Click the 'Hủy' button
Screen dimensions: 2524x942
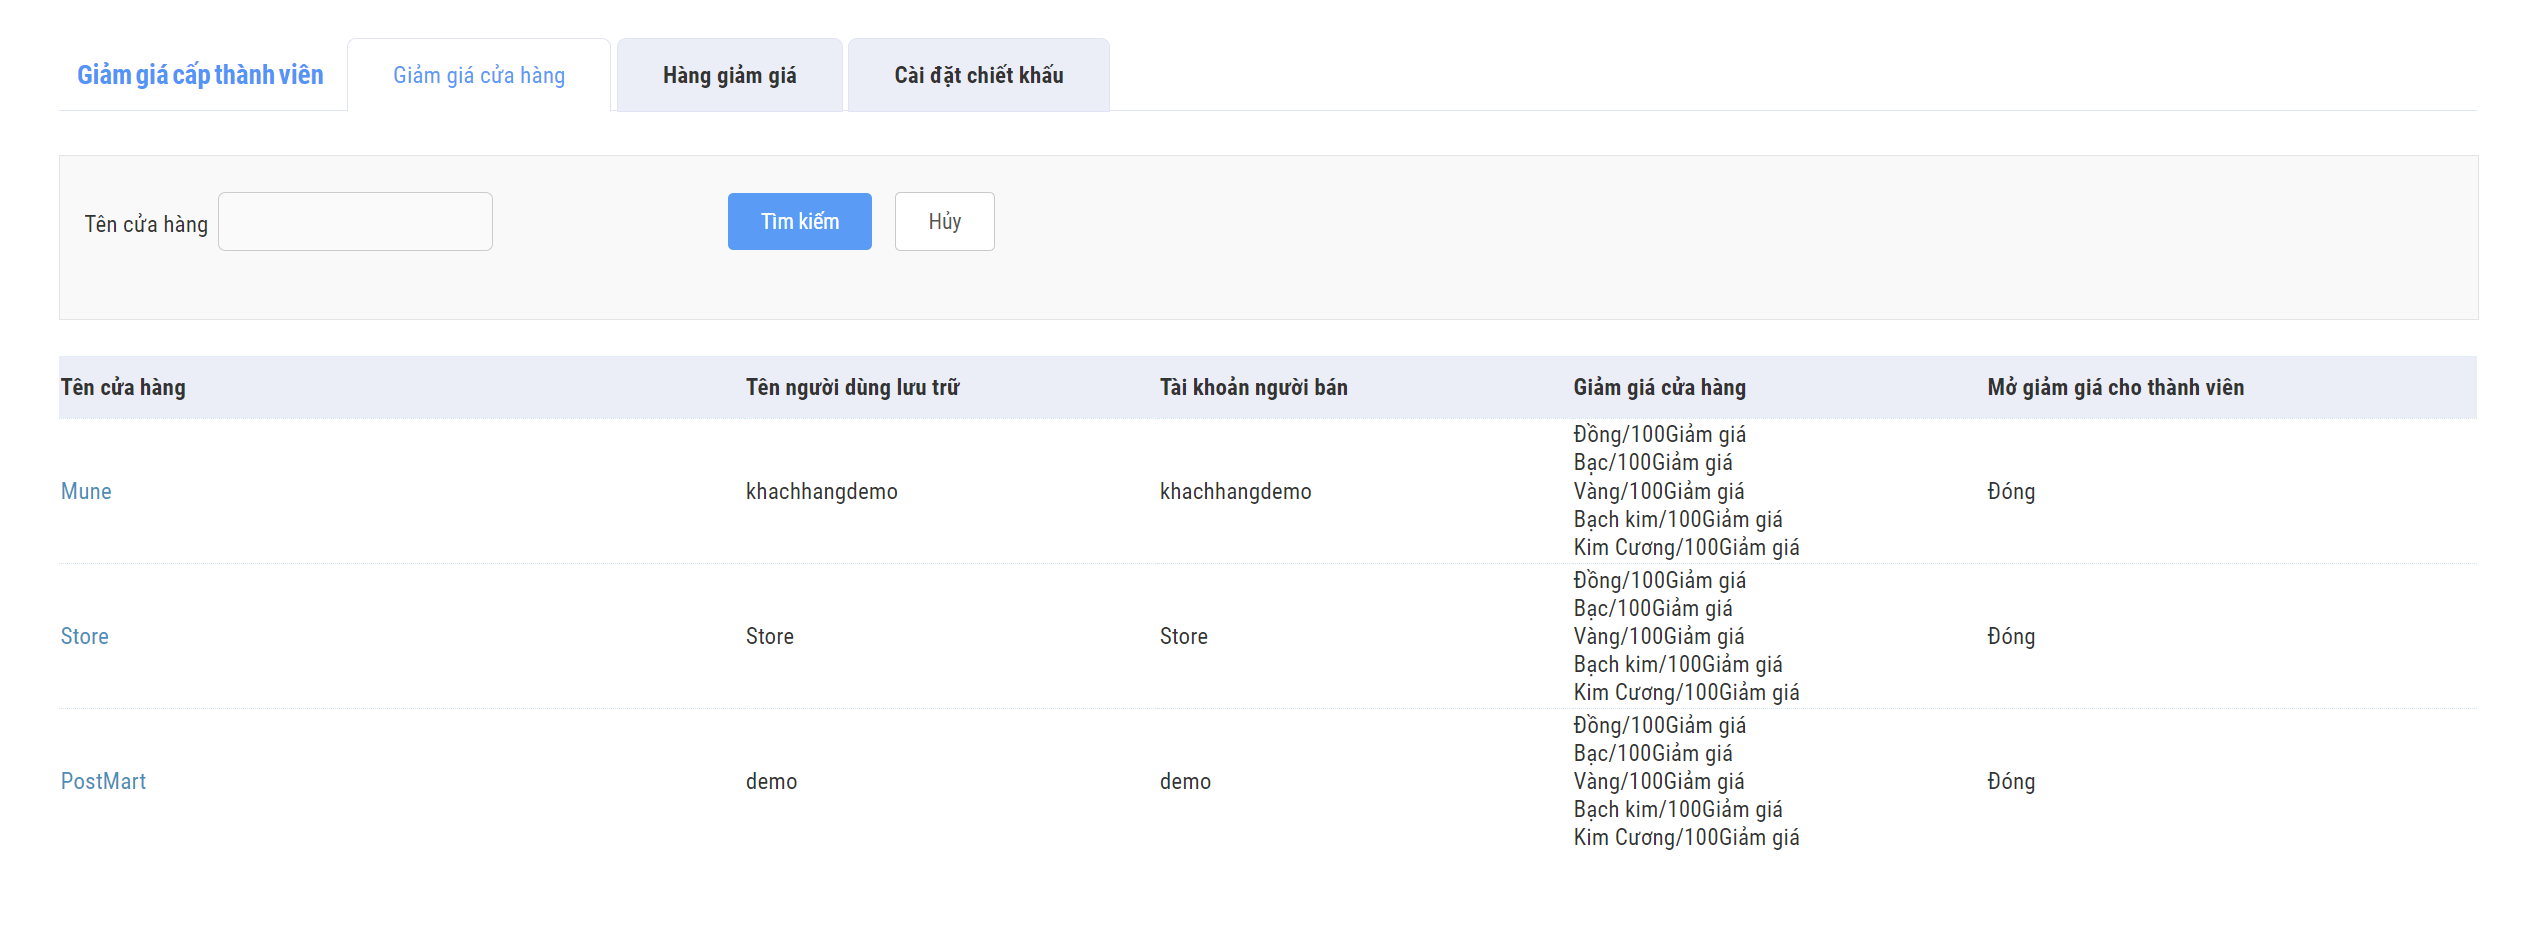(x=944, y=222)
